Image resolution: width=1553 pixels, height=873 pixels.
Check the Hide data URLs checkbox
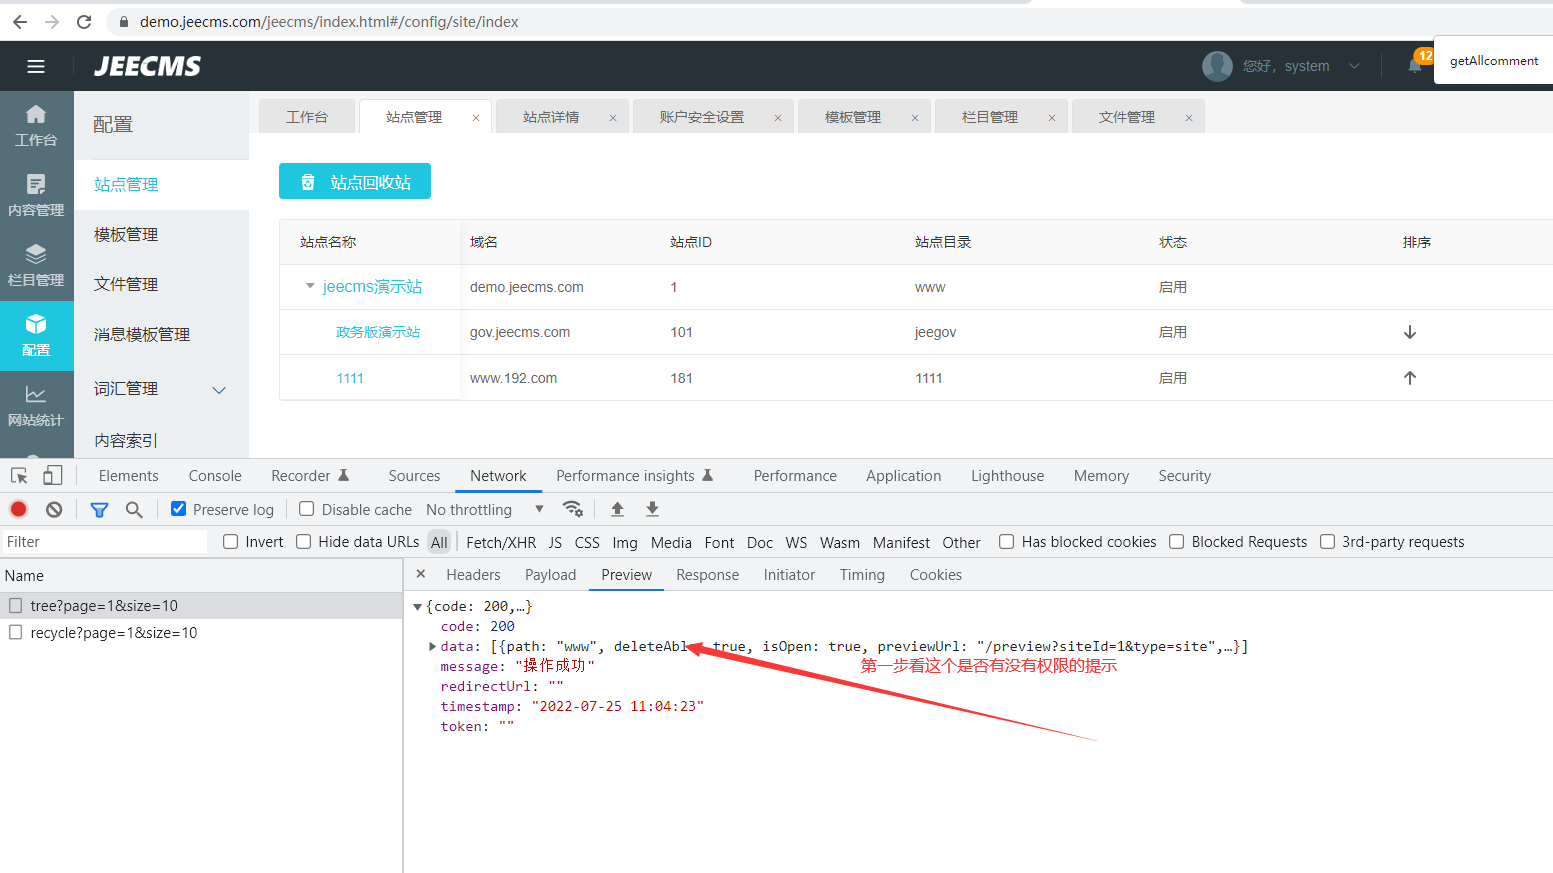click(x=304, y=542)
